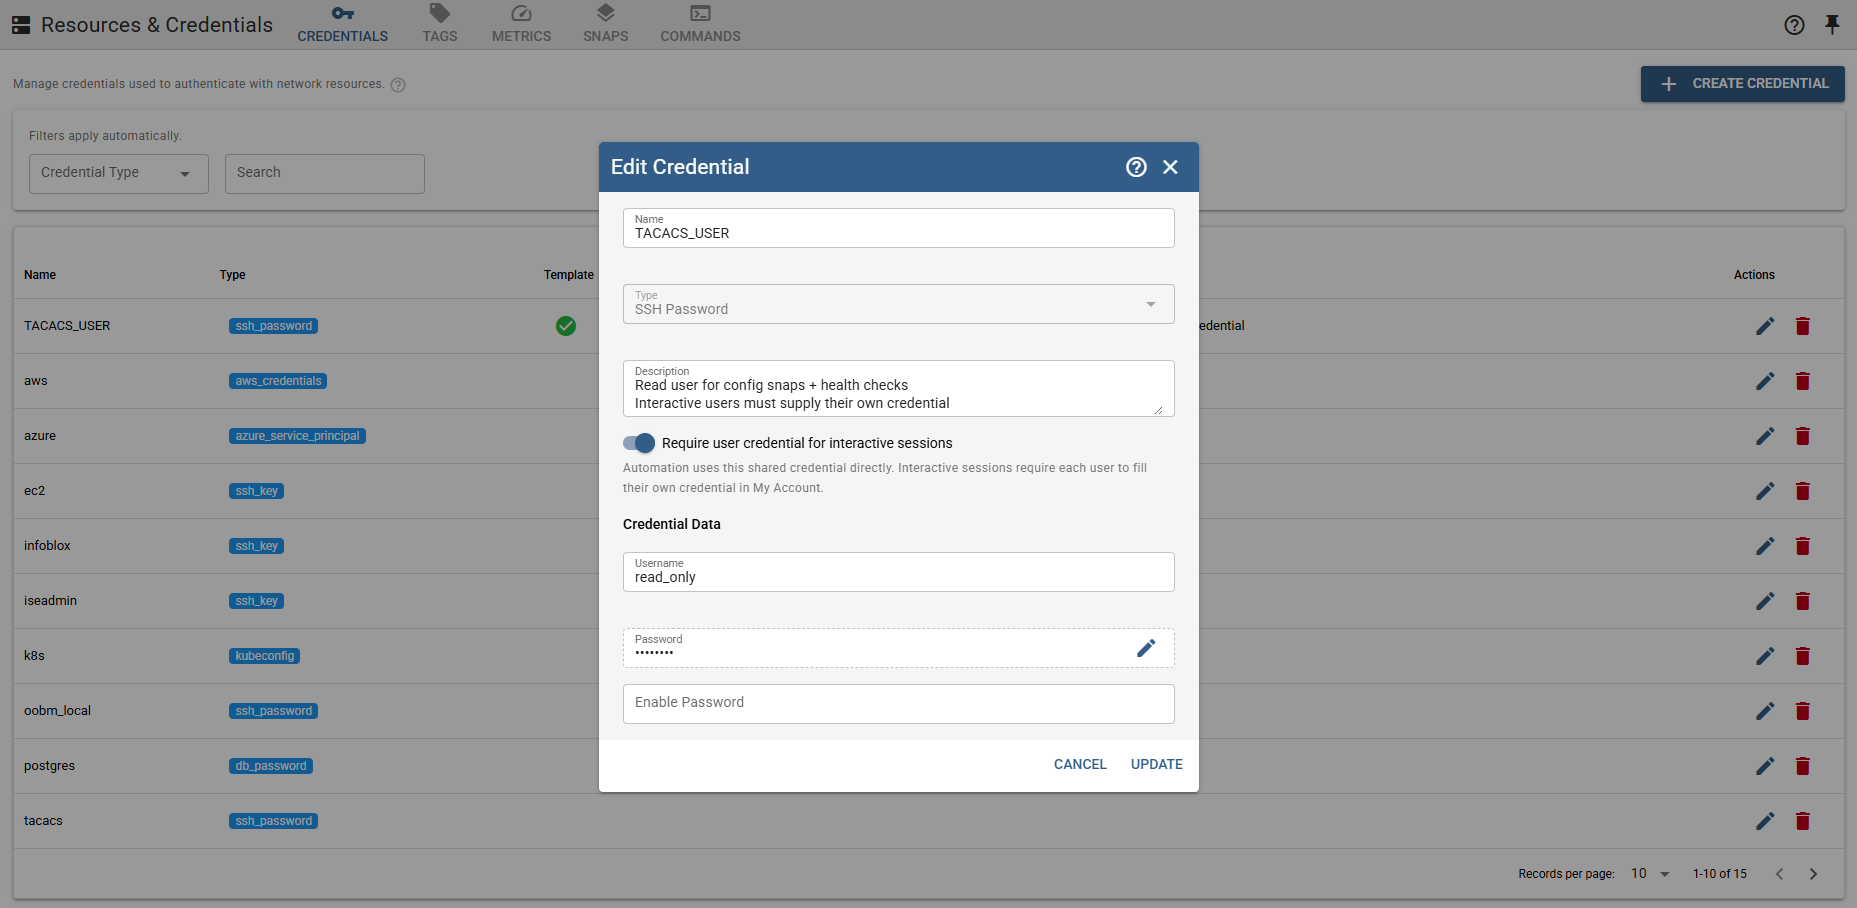Click help icon beside manage credentials description
Viewport: 1857px width, 908px height.
click(x=398, y=85)
